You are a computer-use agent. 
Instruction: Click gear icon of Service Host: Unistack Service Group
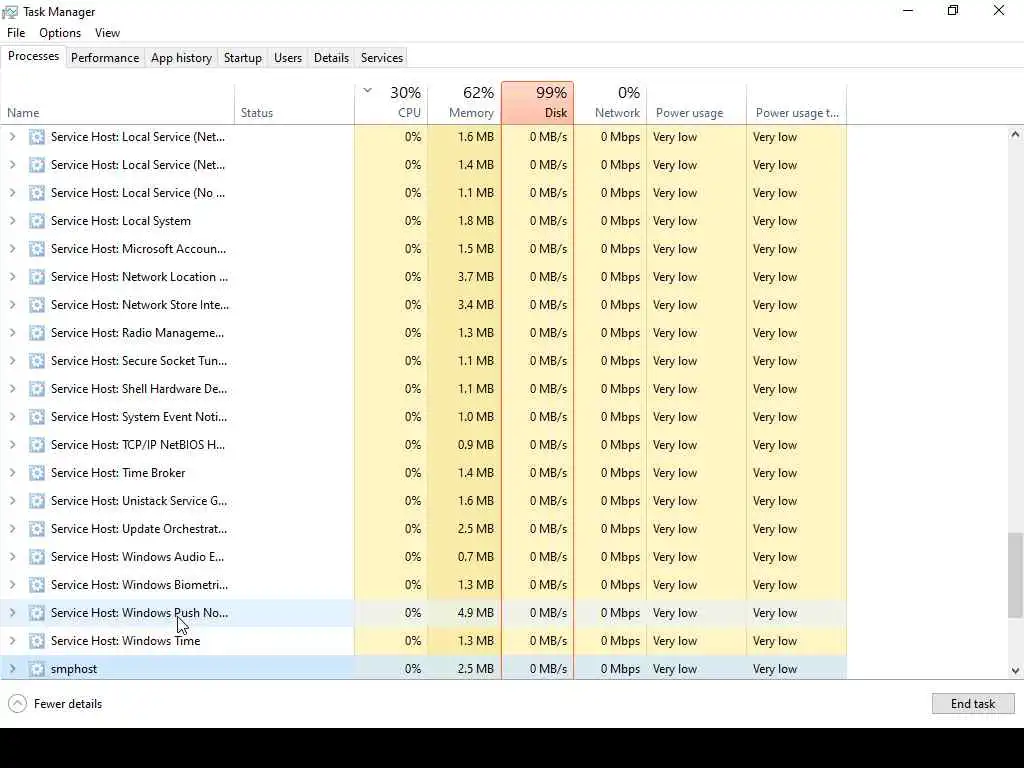[37, 501]
